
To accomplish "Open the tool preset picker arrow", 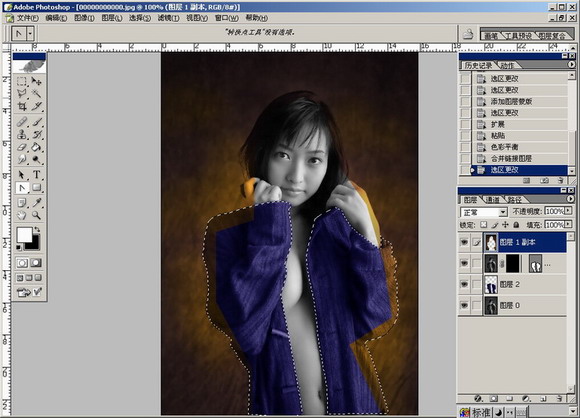I will [30, 34].
